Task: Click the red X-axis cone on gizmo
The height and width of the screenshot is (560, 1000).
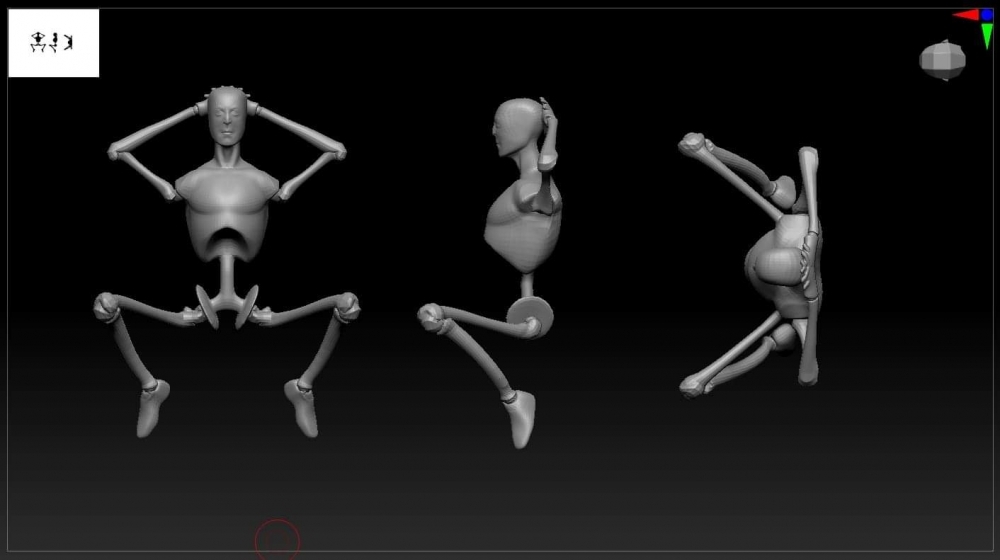Action: pyautogui.click(x=966, y=15)
